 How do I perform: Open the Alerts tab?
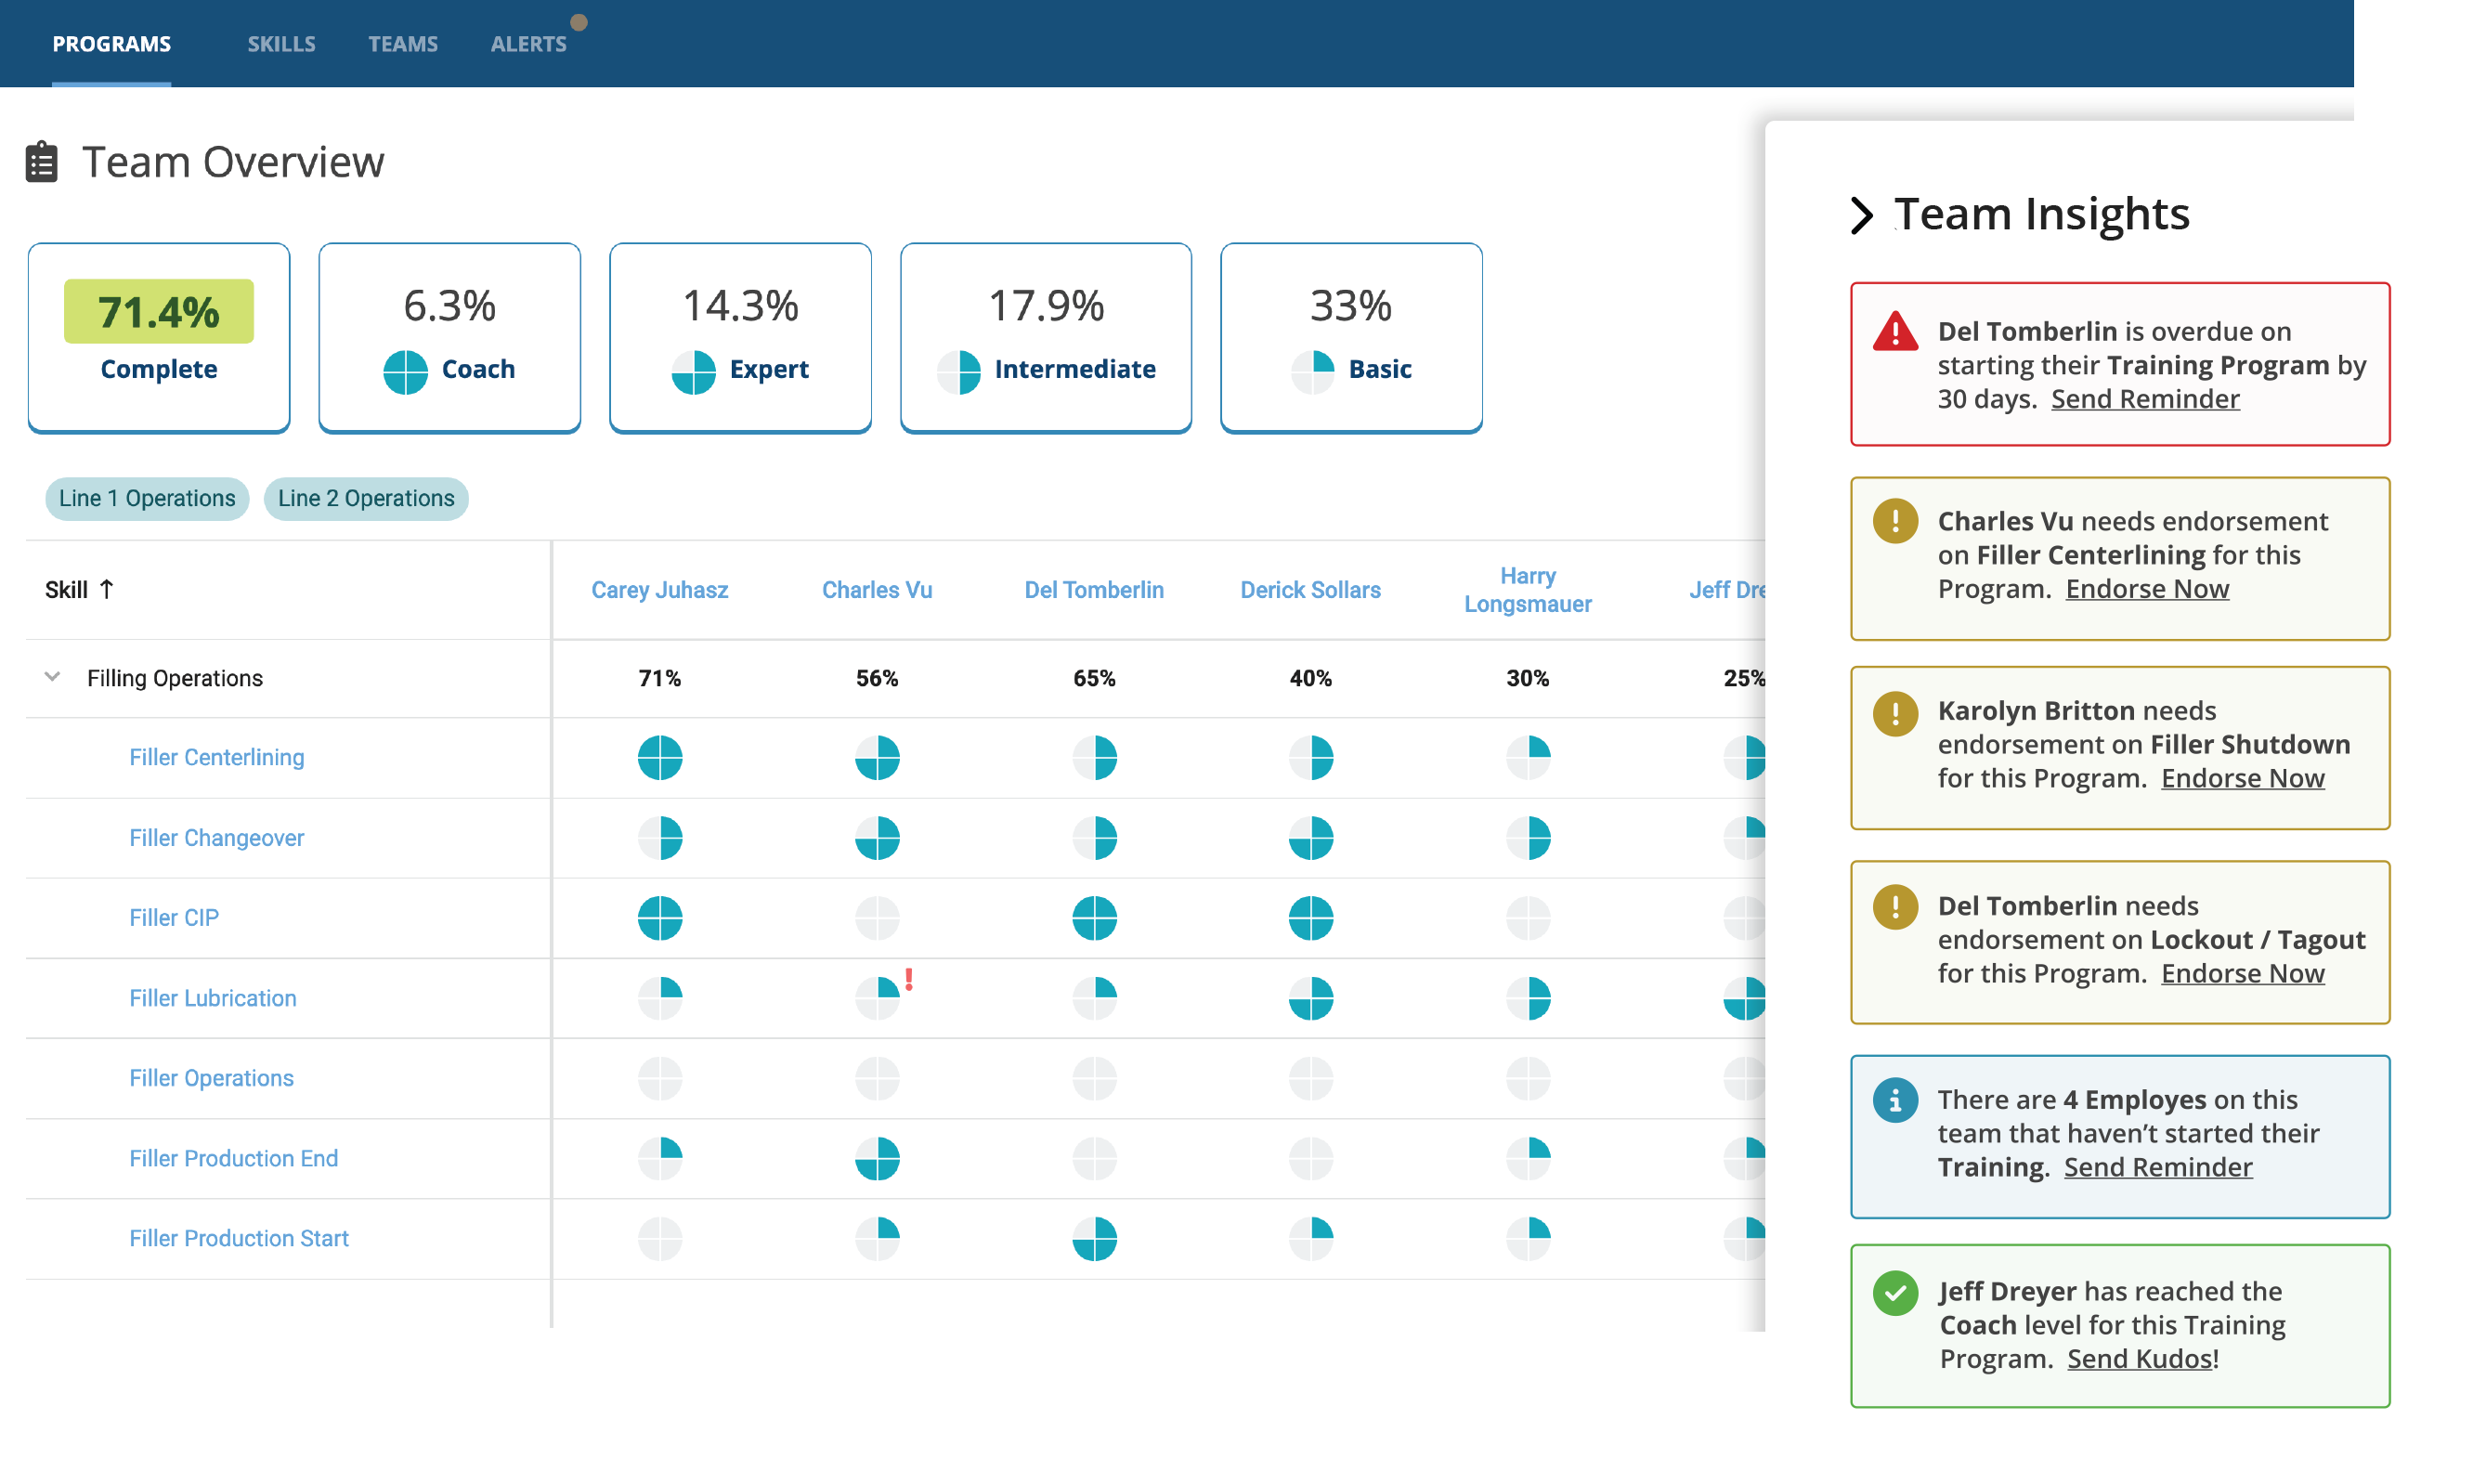point(528,44)
